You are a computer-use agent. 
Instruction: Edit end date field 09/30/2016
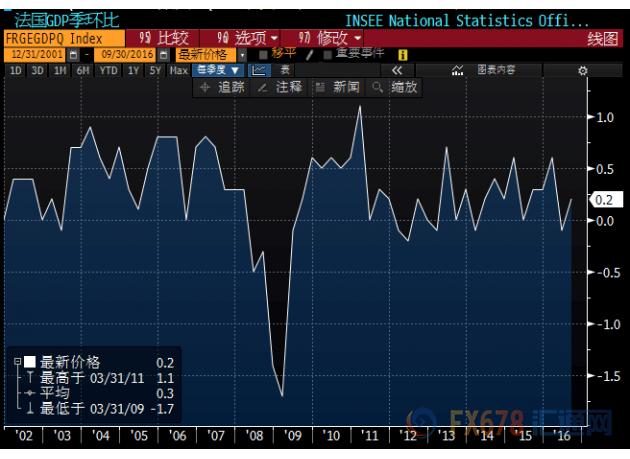coord(125,55)
